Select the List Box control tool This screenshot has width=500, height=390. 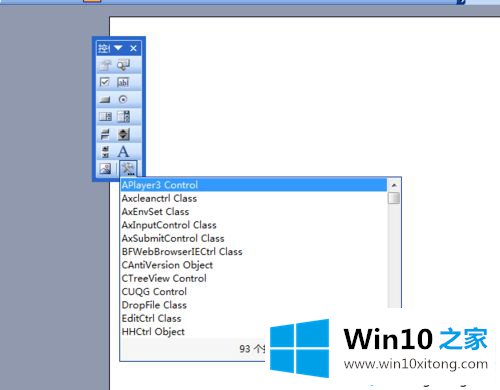(x=105, y=117)
